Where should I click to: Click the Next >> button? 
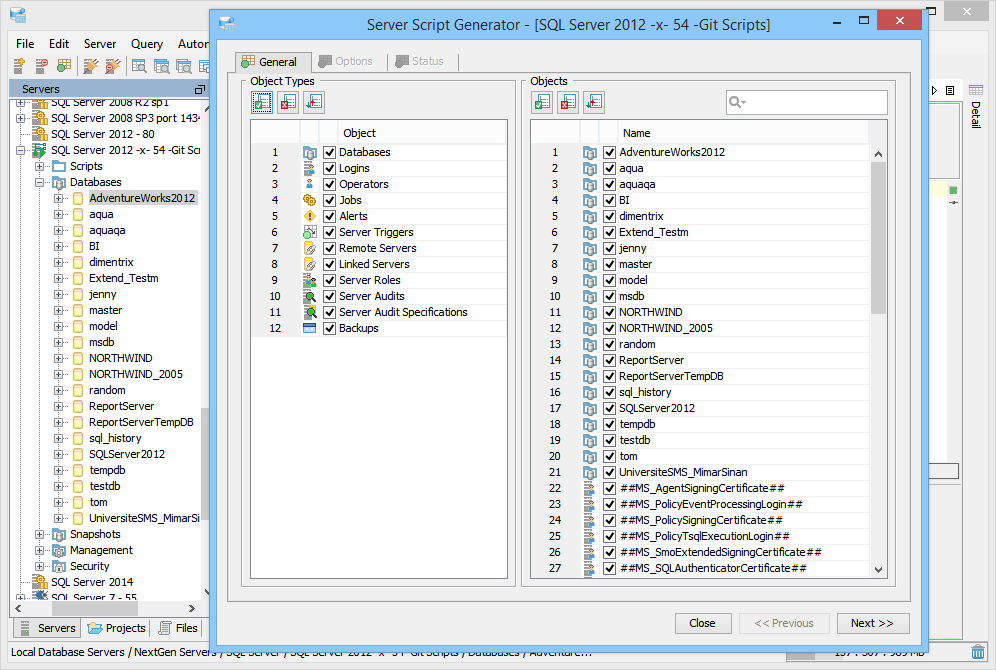click(x=873, y=623)
